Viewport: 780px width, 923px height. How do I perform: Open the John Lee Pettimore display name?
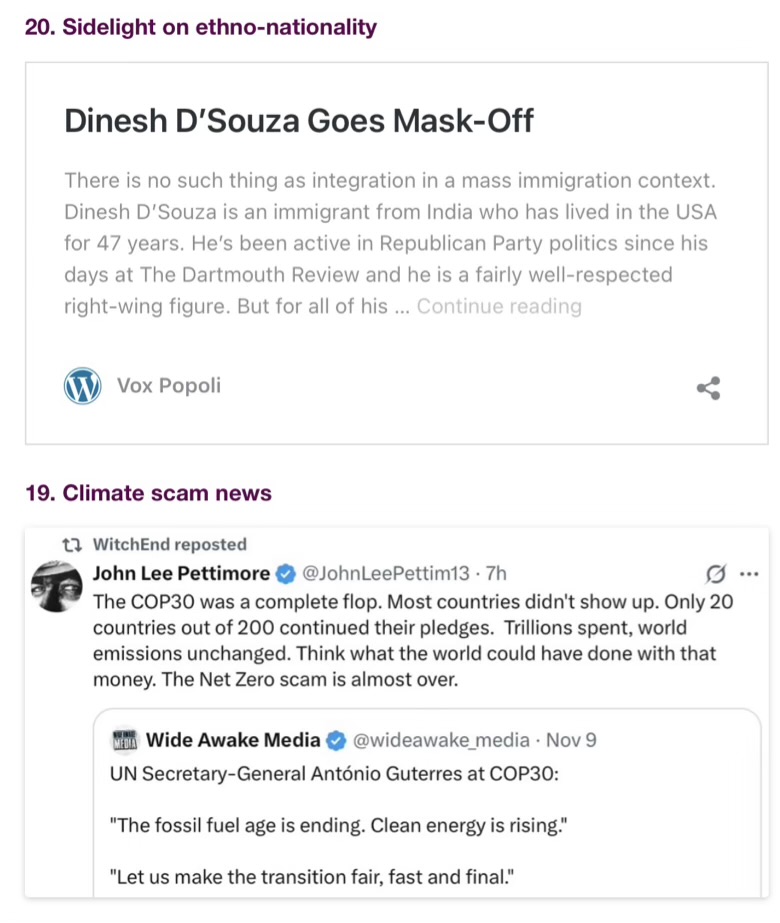(181, 573)
